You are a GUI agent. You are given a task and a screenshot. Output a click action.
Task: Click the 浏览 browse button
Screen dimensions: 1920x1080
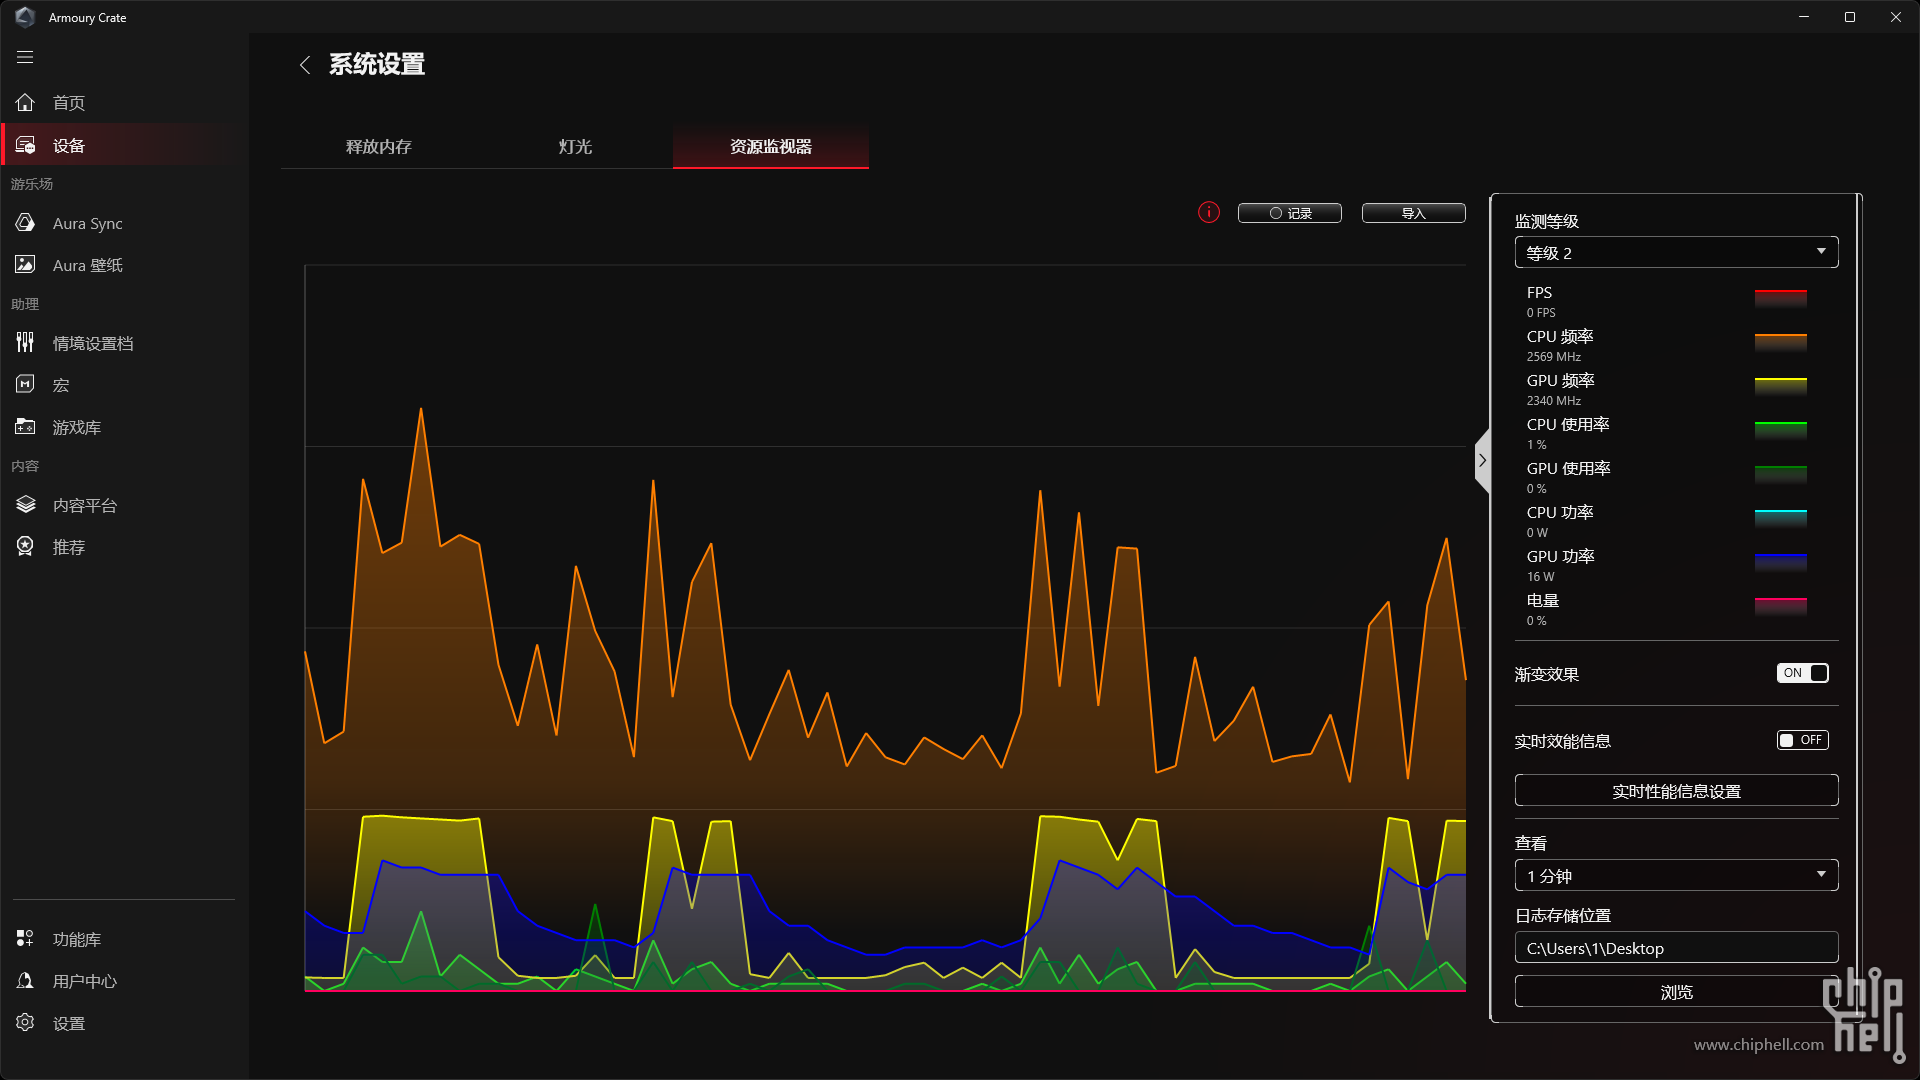1676,992
